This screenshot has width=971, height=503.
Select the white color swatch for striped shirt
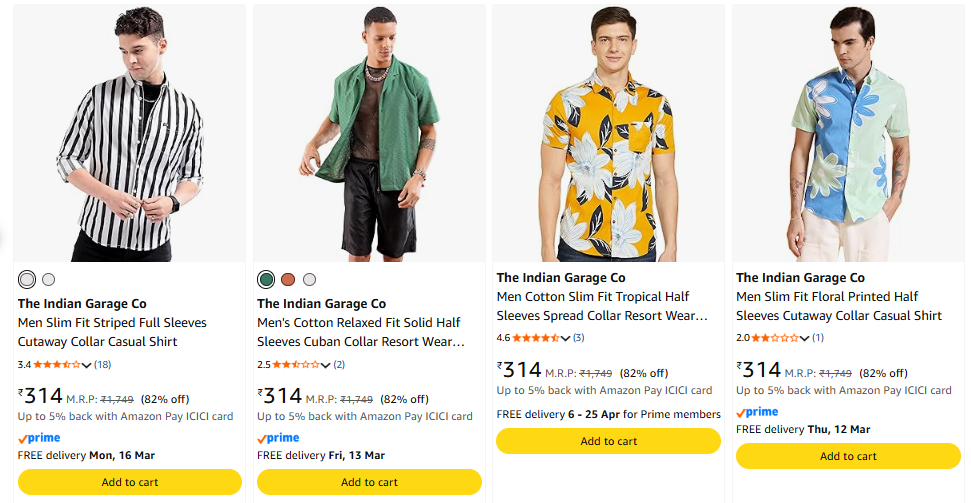[27, 280]
